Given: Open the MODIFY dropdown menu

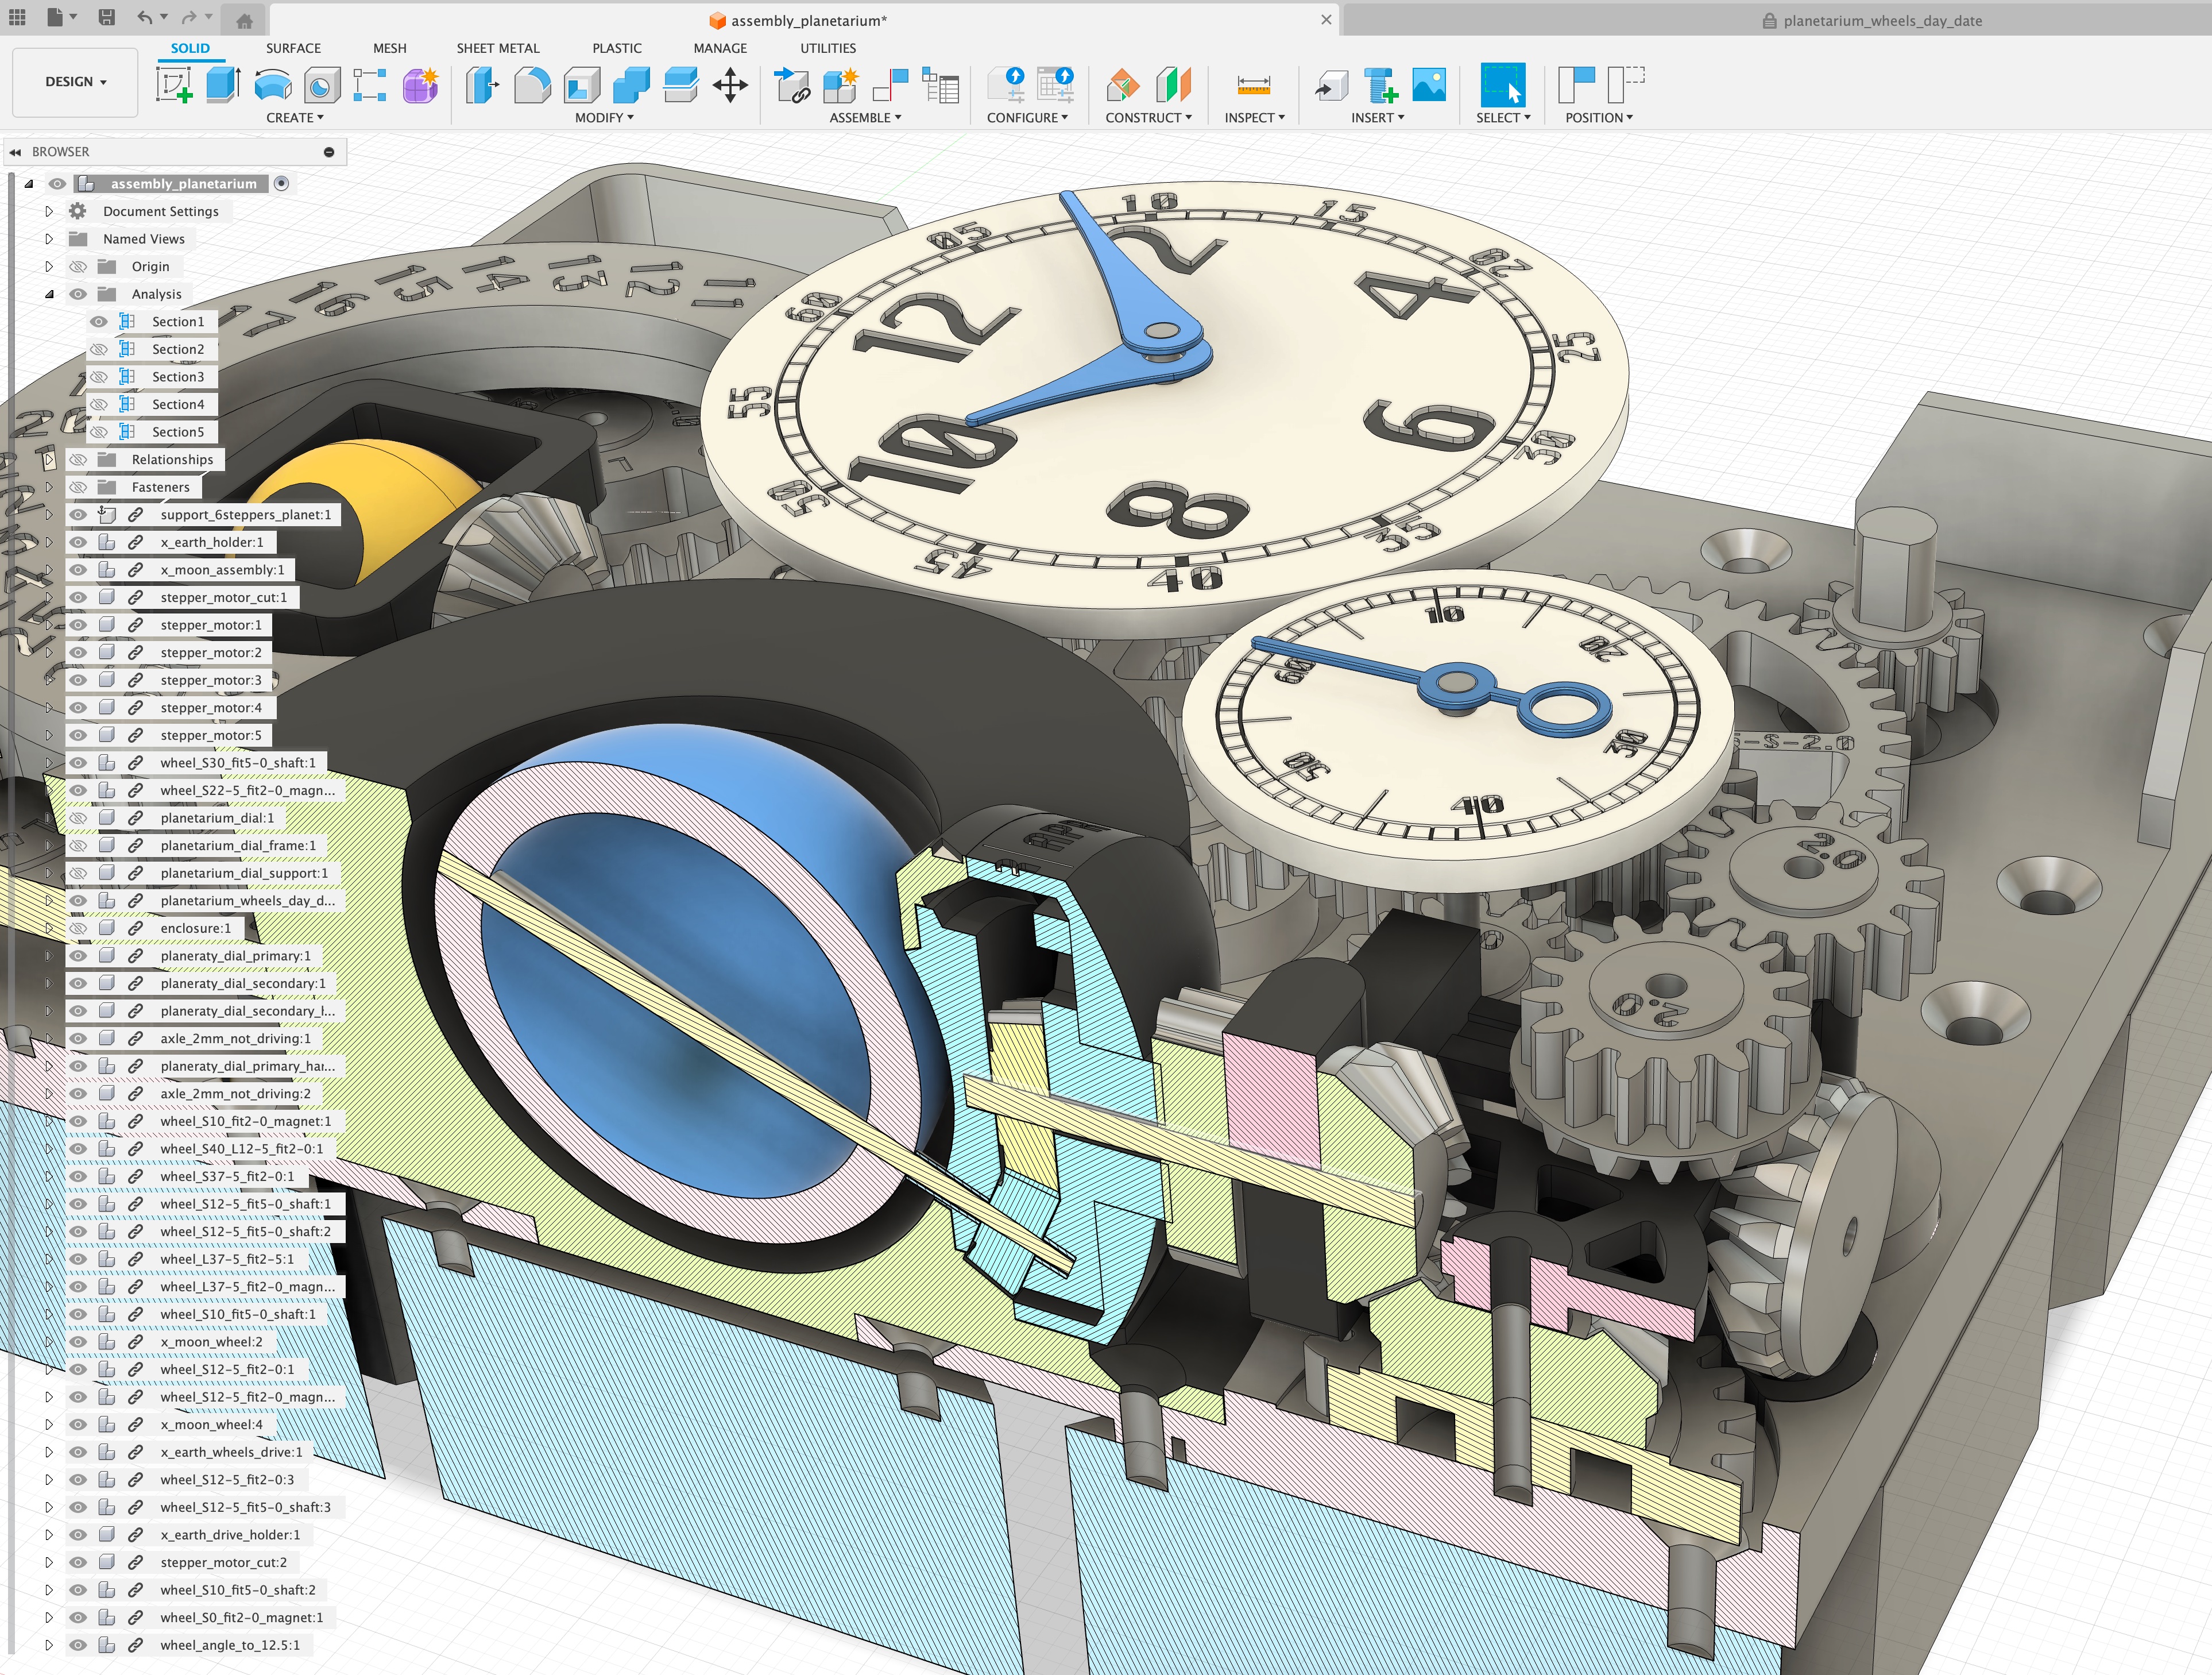Looking at the screenshot, I should [x=604, y=118].
